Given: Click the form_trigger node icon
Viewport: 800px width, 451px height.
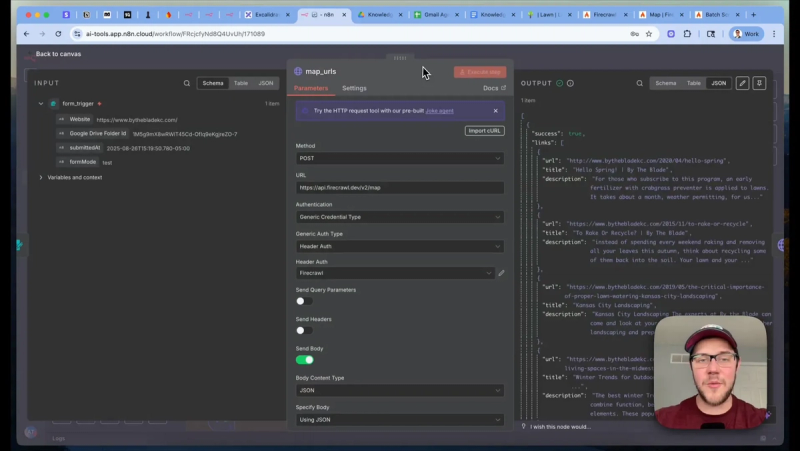Looking at the screenshot, I should tap(54, 104).
